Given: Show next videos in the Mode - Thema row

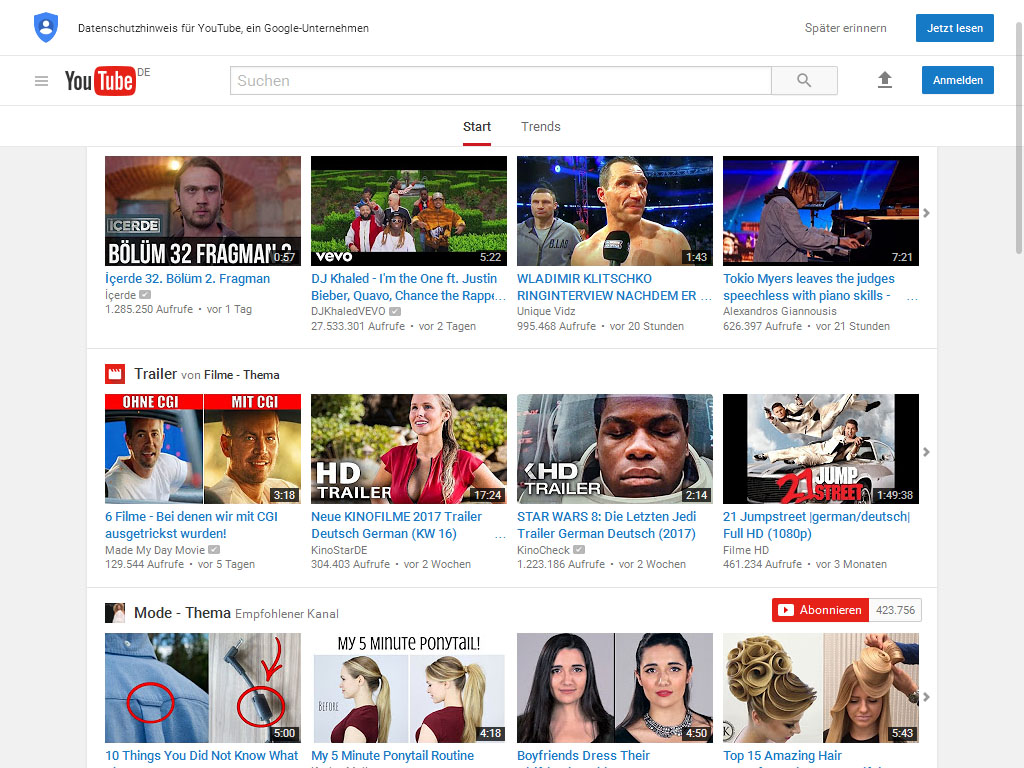Looking at the screenshot, I should 926,697.
